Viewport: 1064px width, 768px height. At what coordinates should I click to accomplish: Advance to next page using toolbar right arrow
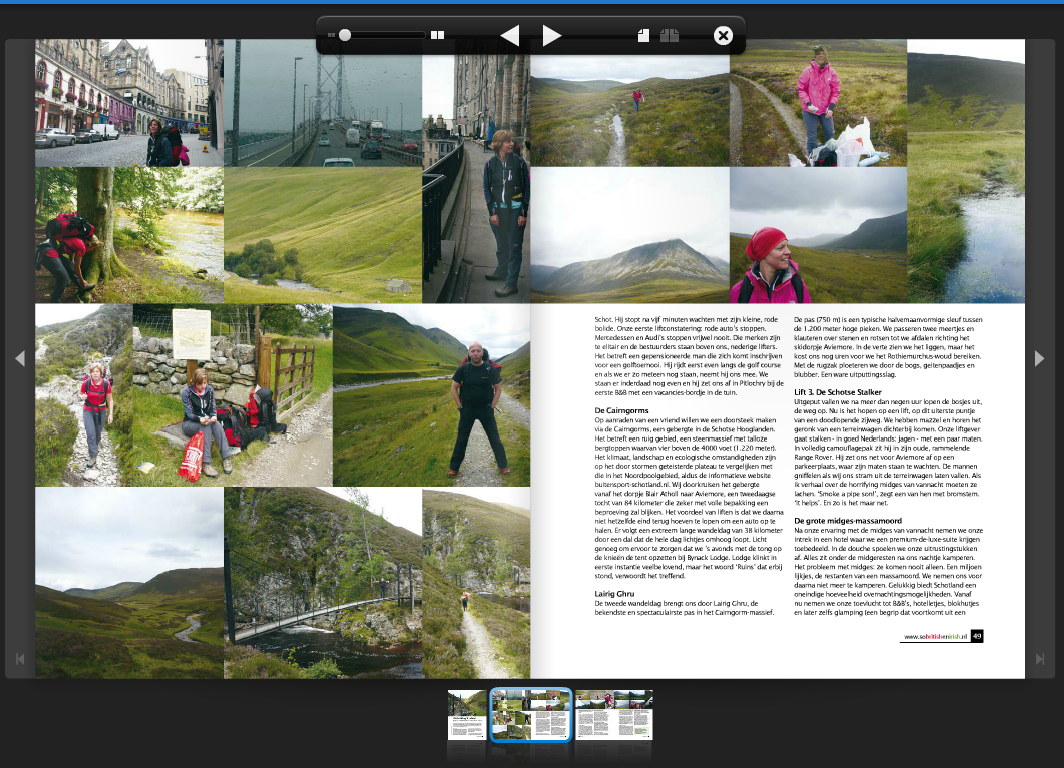click(552, 36)
